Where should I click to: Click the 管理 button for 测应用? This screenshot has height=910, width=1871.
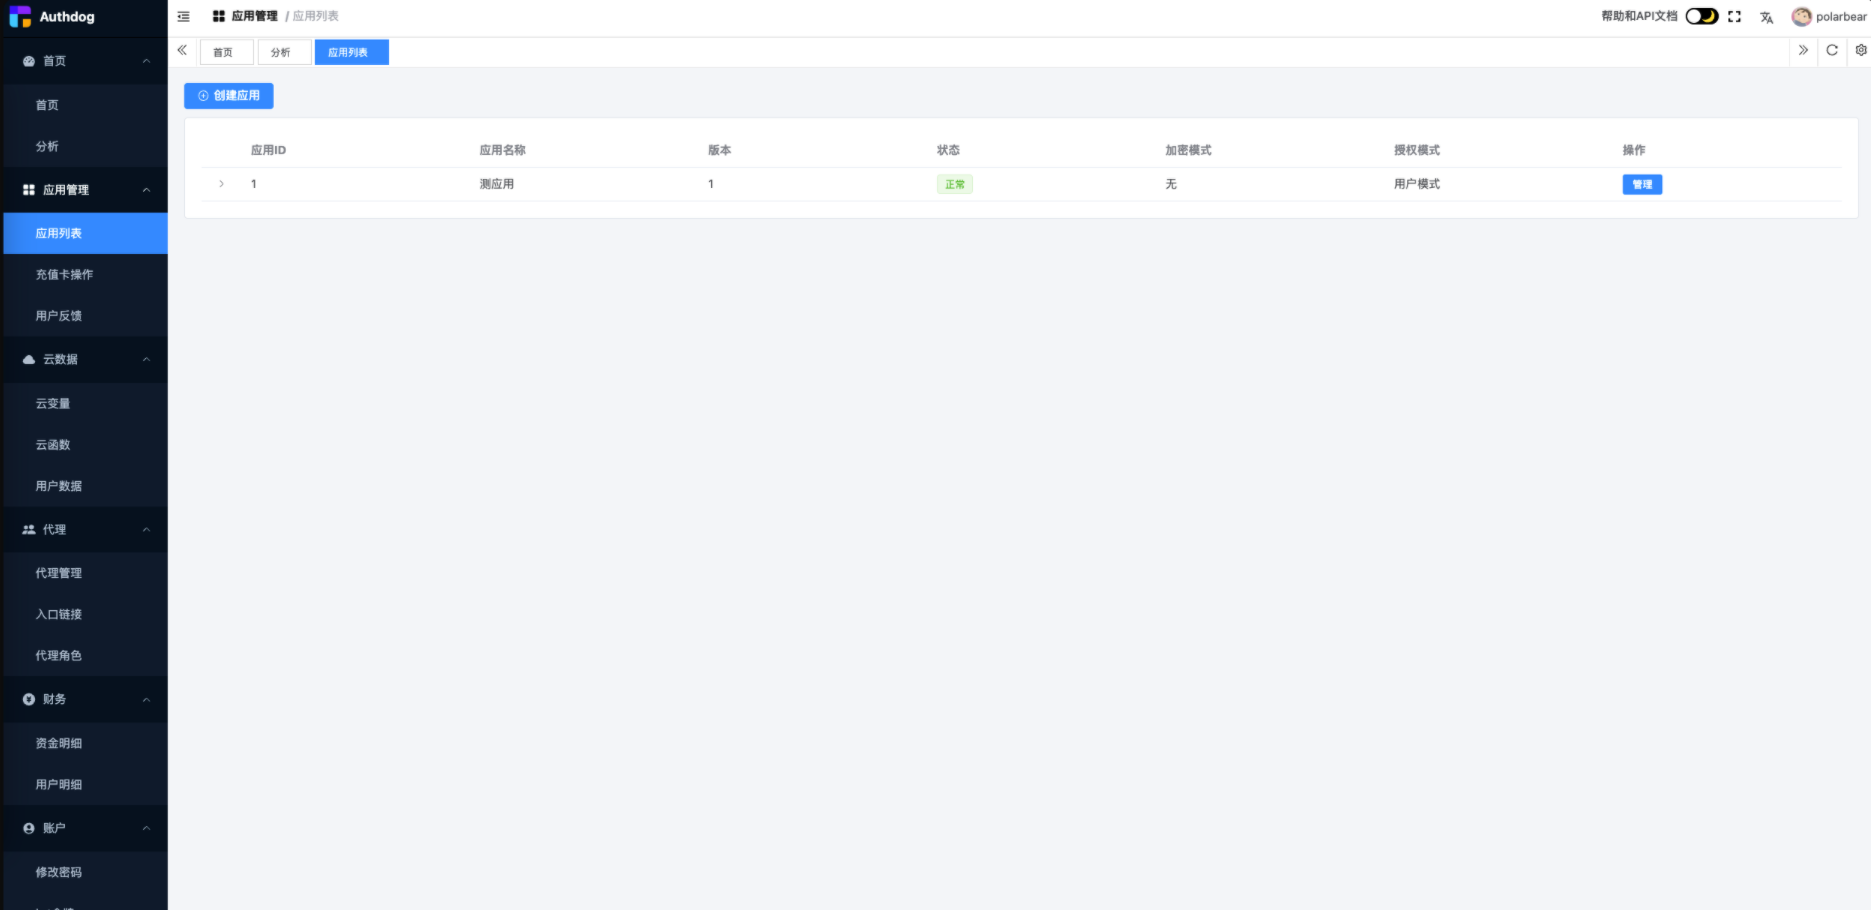pyautogui.click(x=1642, y=184)
